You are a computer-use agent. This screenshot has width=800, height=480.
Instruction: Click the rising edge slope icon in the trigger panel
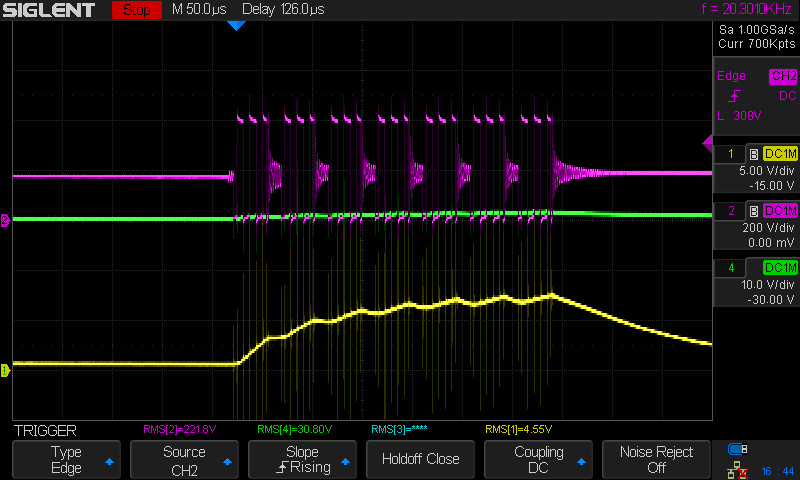(734, 96)
